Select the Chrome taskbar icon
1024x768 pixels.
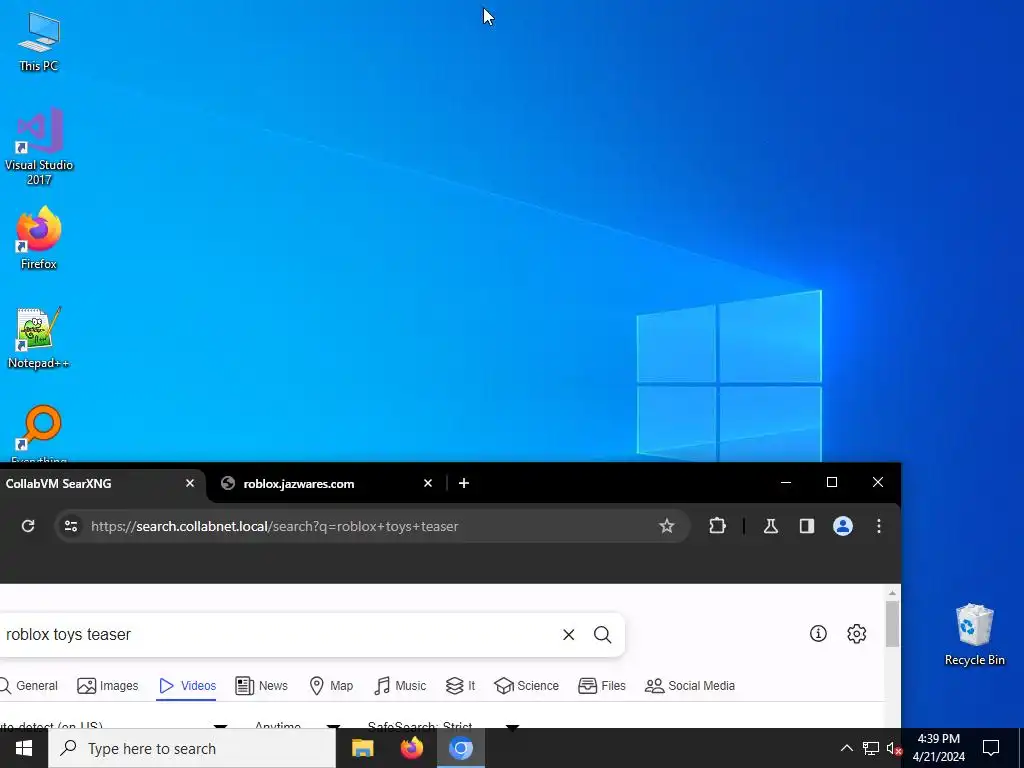pos(460,748)
